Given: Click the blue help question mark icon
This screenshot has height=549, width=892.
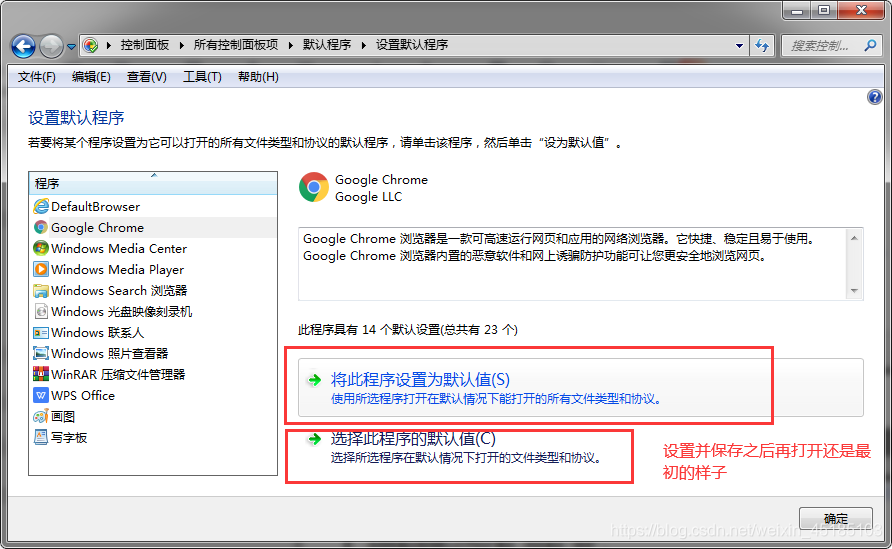Looking at the screenshot, I should pos(874,97).
